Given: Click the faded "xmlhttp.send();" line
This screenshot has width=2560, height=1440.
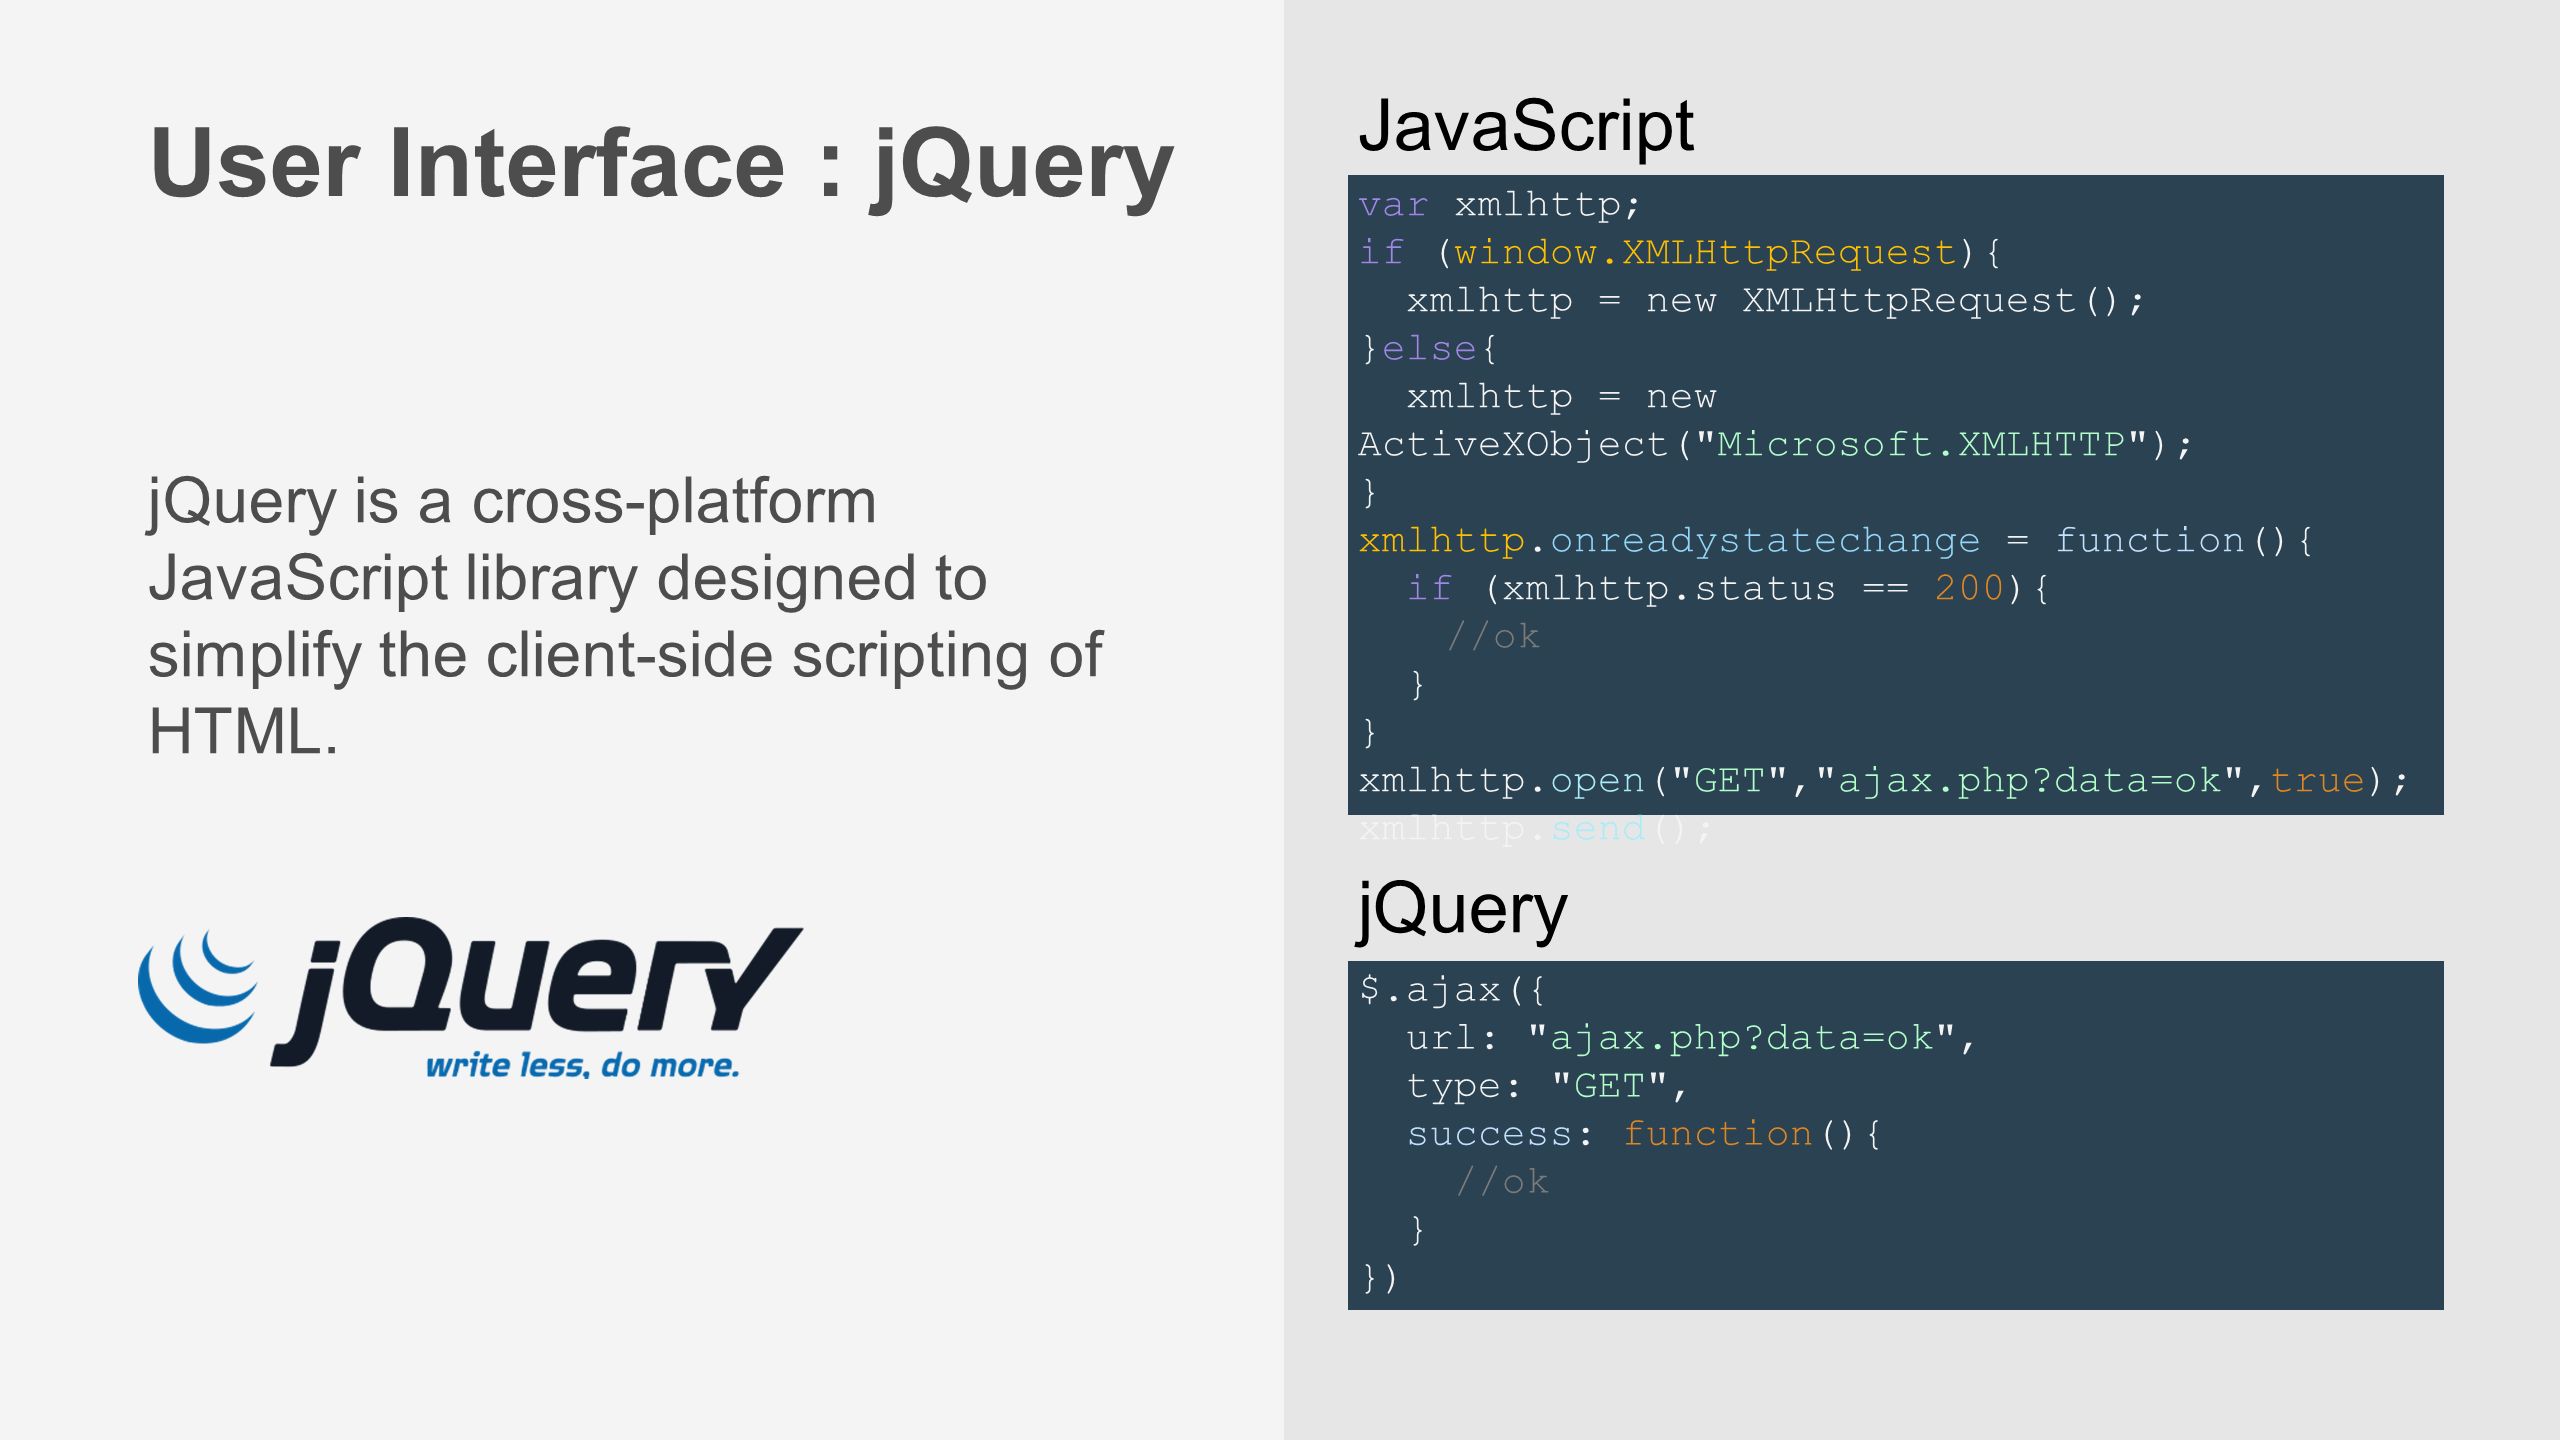Looking at the screenshot, I should (1535, 829).
